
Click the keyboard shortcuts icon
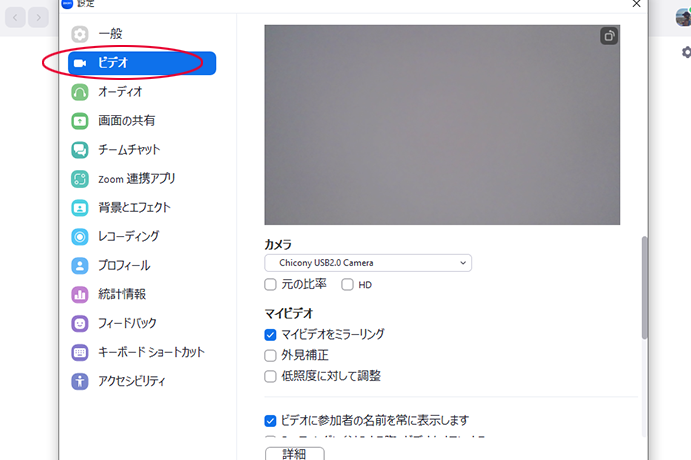80,352
